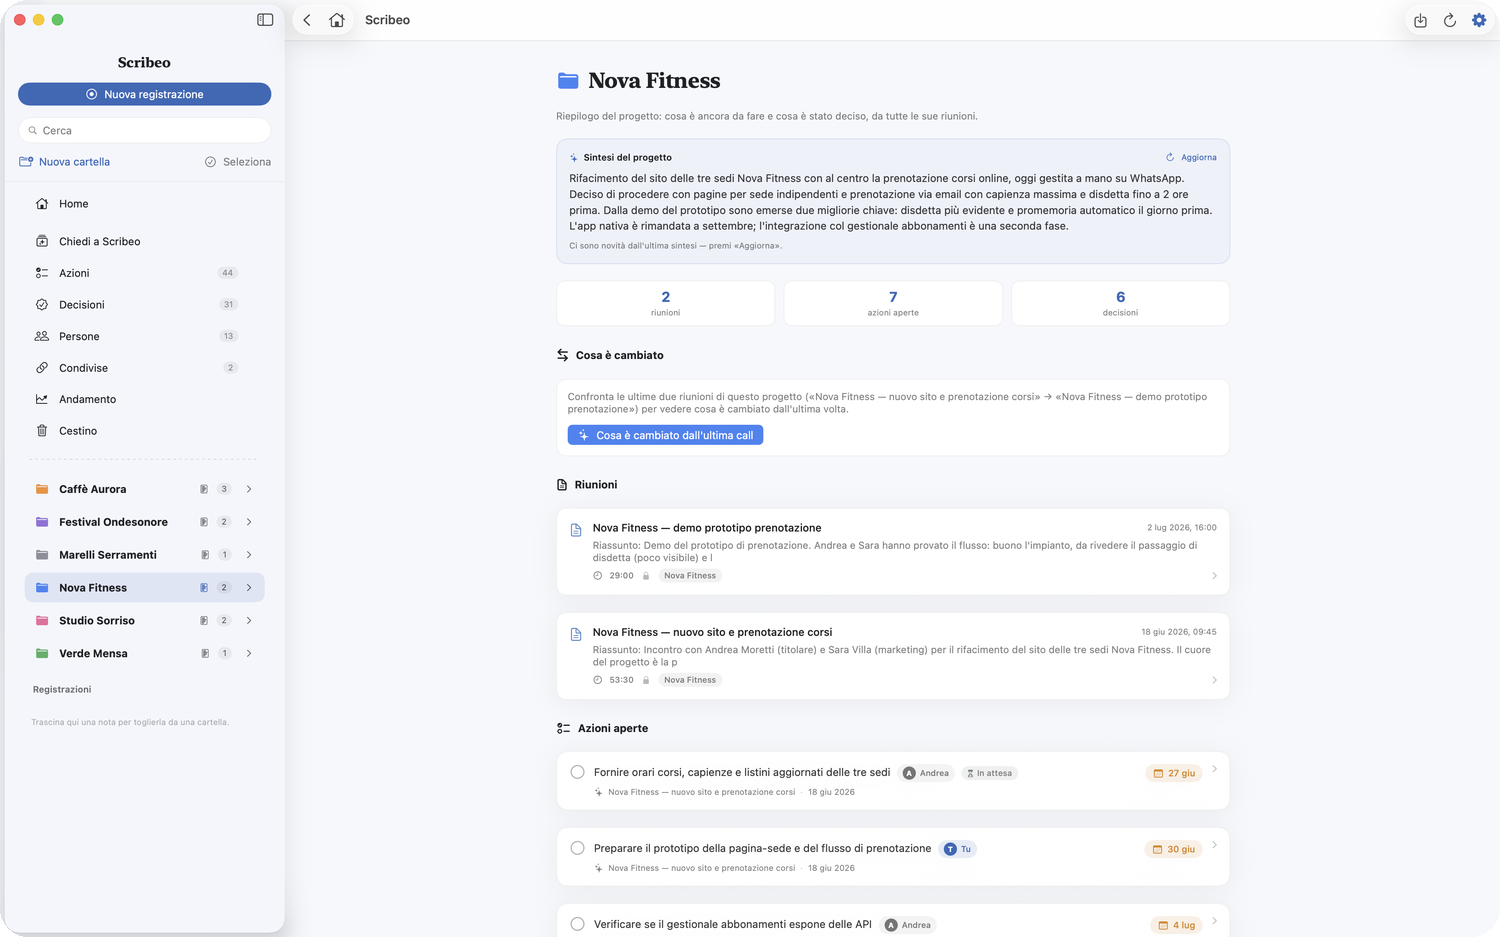Click the Verde Mensa green folder icon

tap(42, 653)
